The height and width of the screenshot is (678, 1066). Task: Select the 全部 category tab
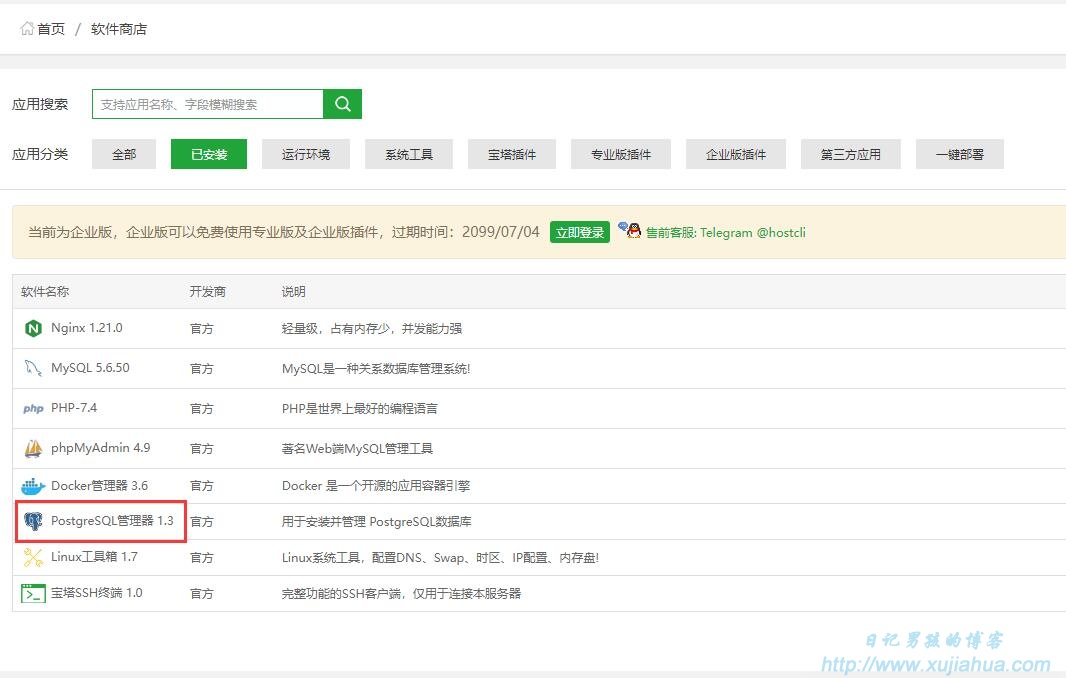(124, 154)
